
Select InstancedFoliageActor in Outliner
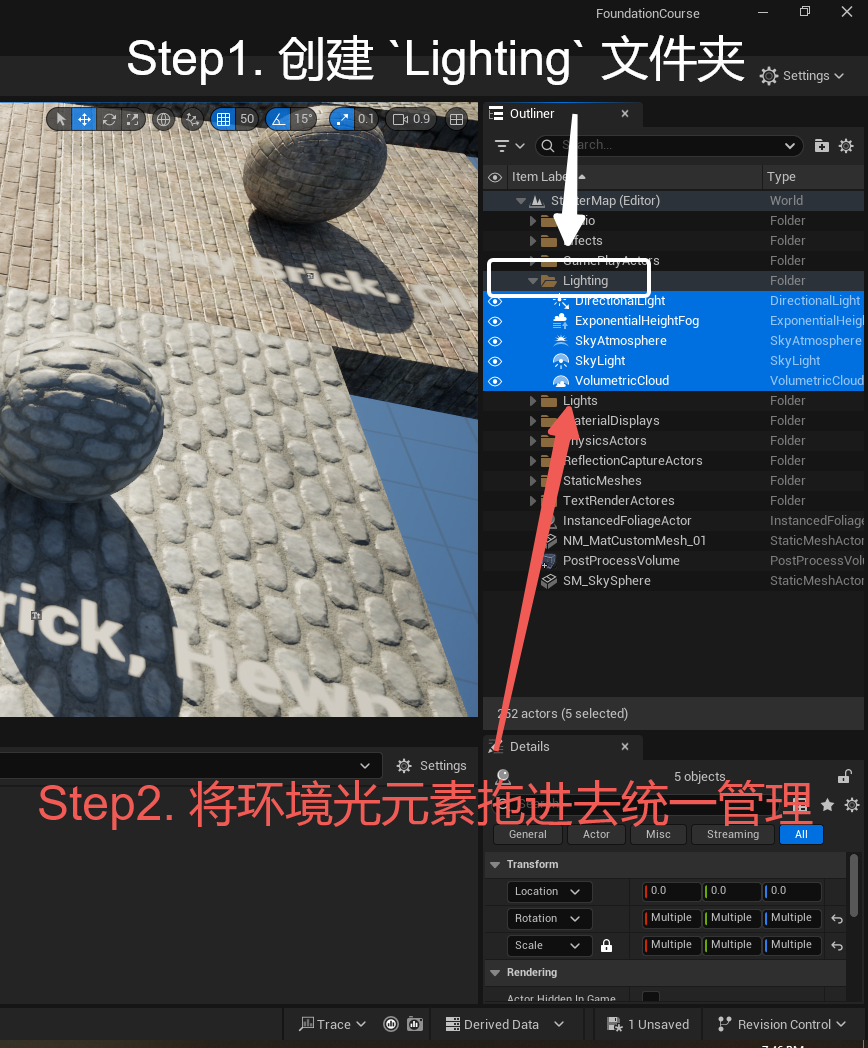(x=627, y=521)
